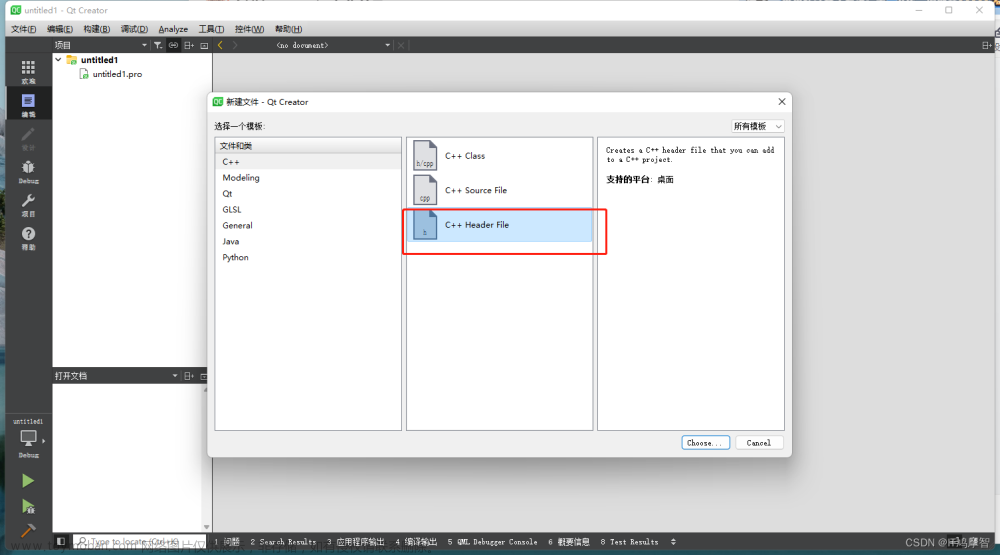Image resolution: width=1000 pixels, height=555 pixels.
Task: Open the Welcome mode in sidebar
Action: 28,71
